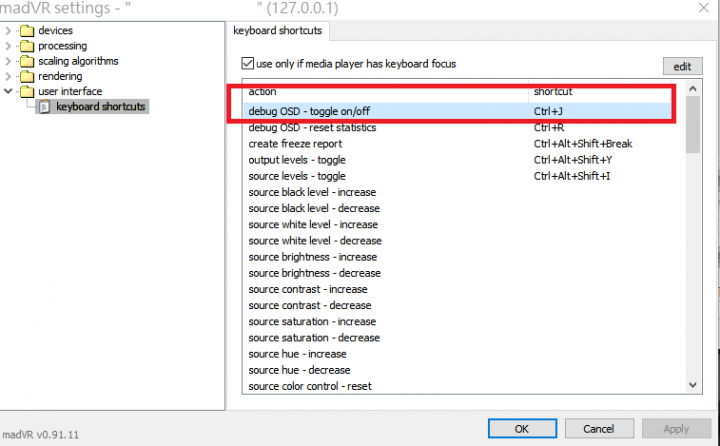Select scaling algorithms in the tree
This screenshot has width=720, height=446.
coord(78,61)
